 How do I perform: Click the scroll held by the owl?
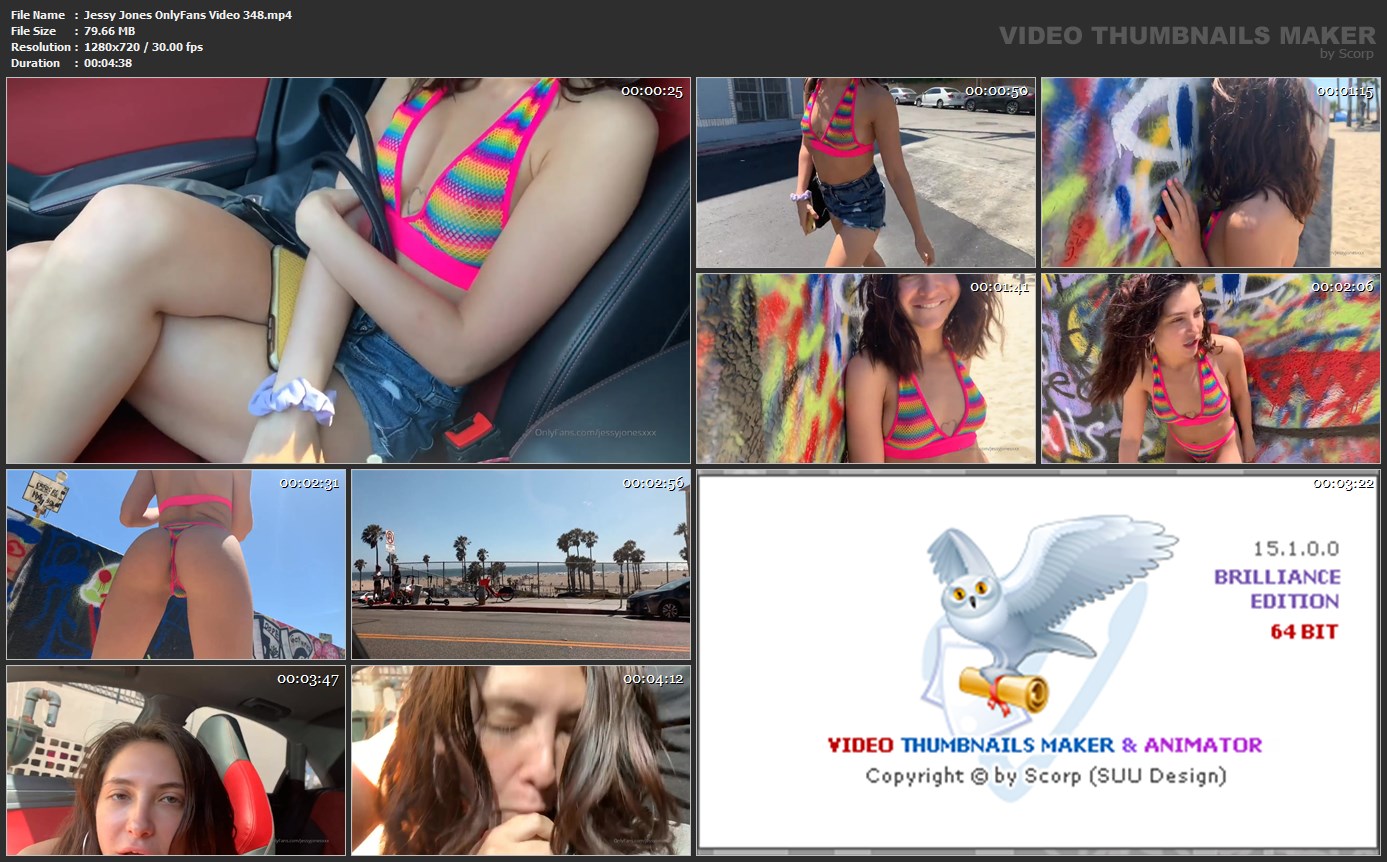click(1004, 689)
